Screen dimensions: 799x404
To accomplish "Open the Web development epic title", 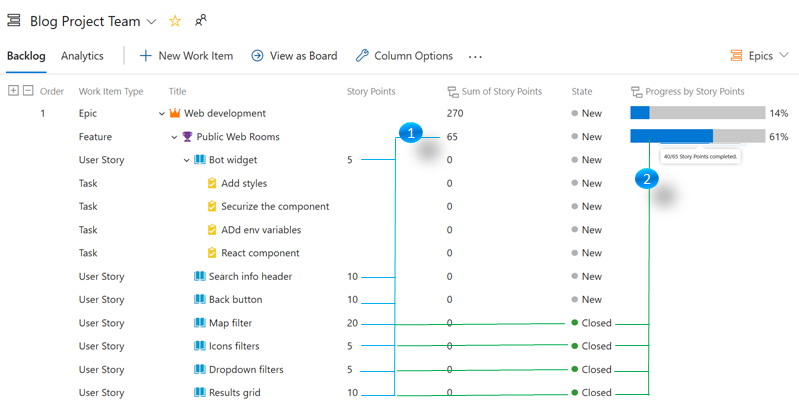I will pyautogui.click(x=225, y=114).
